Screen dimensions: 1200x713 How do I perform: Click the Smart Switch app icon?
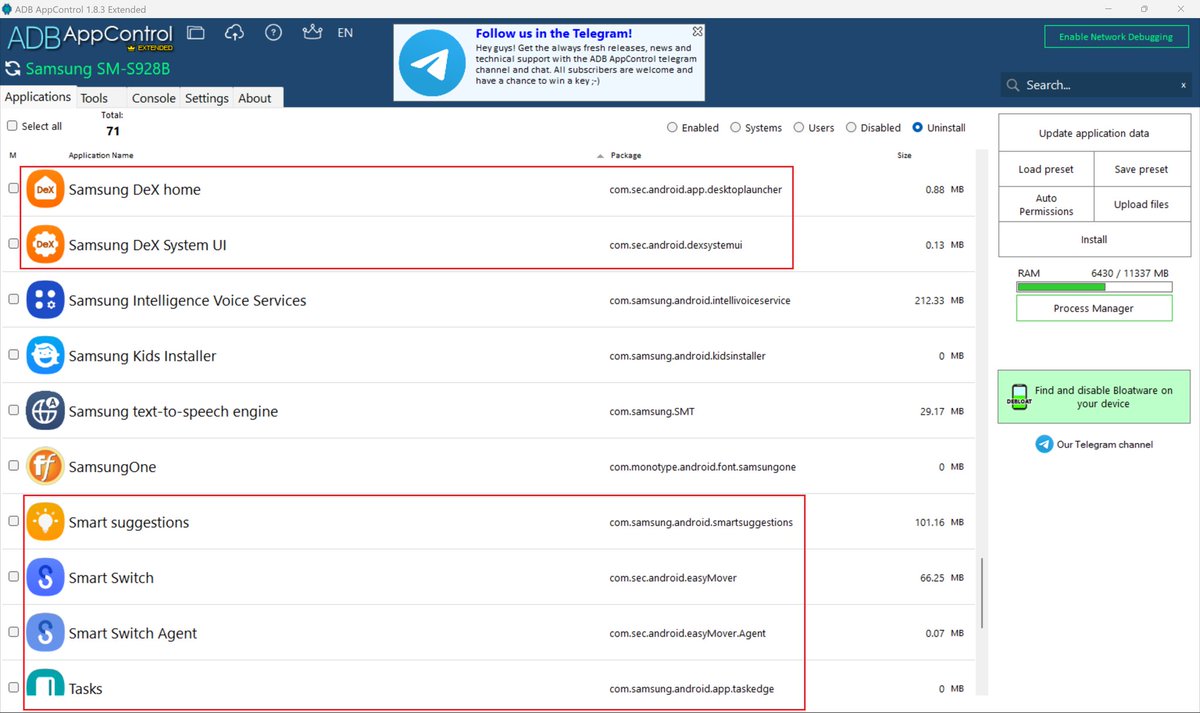coord(45,577)
